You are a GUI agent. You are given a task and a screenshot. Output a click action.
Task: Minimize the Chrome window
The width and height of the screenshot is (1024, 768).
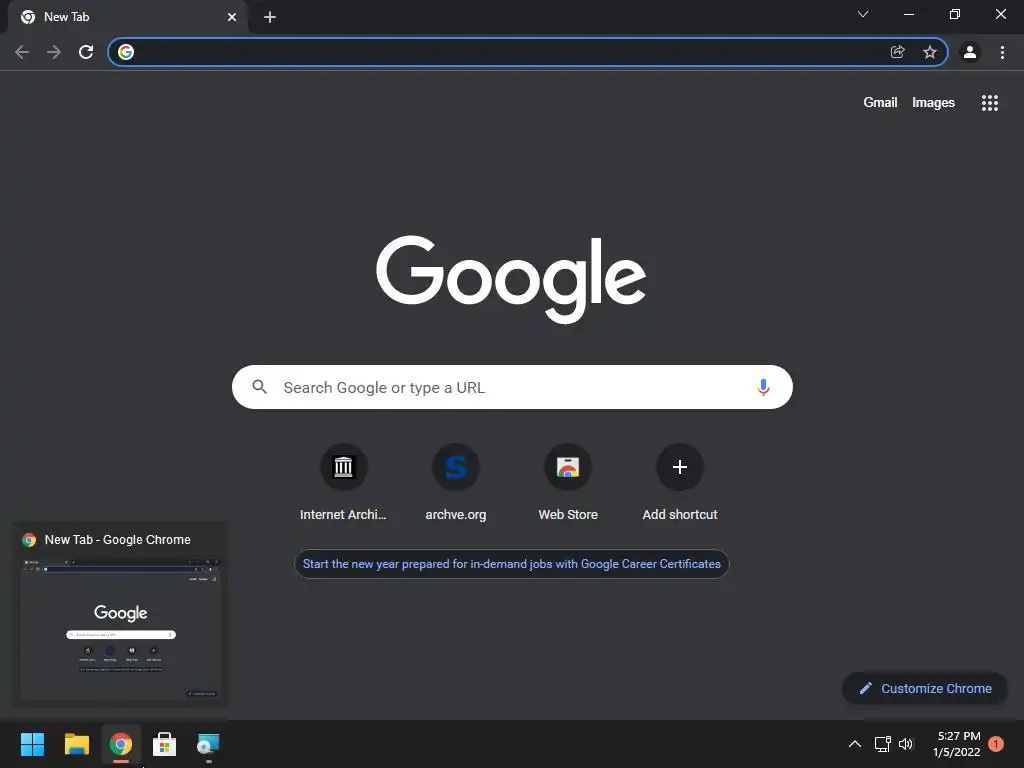(x=908, y=14)
